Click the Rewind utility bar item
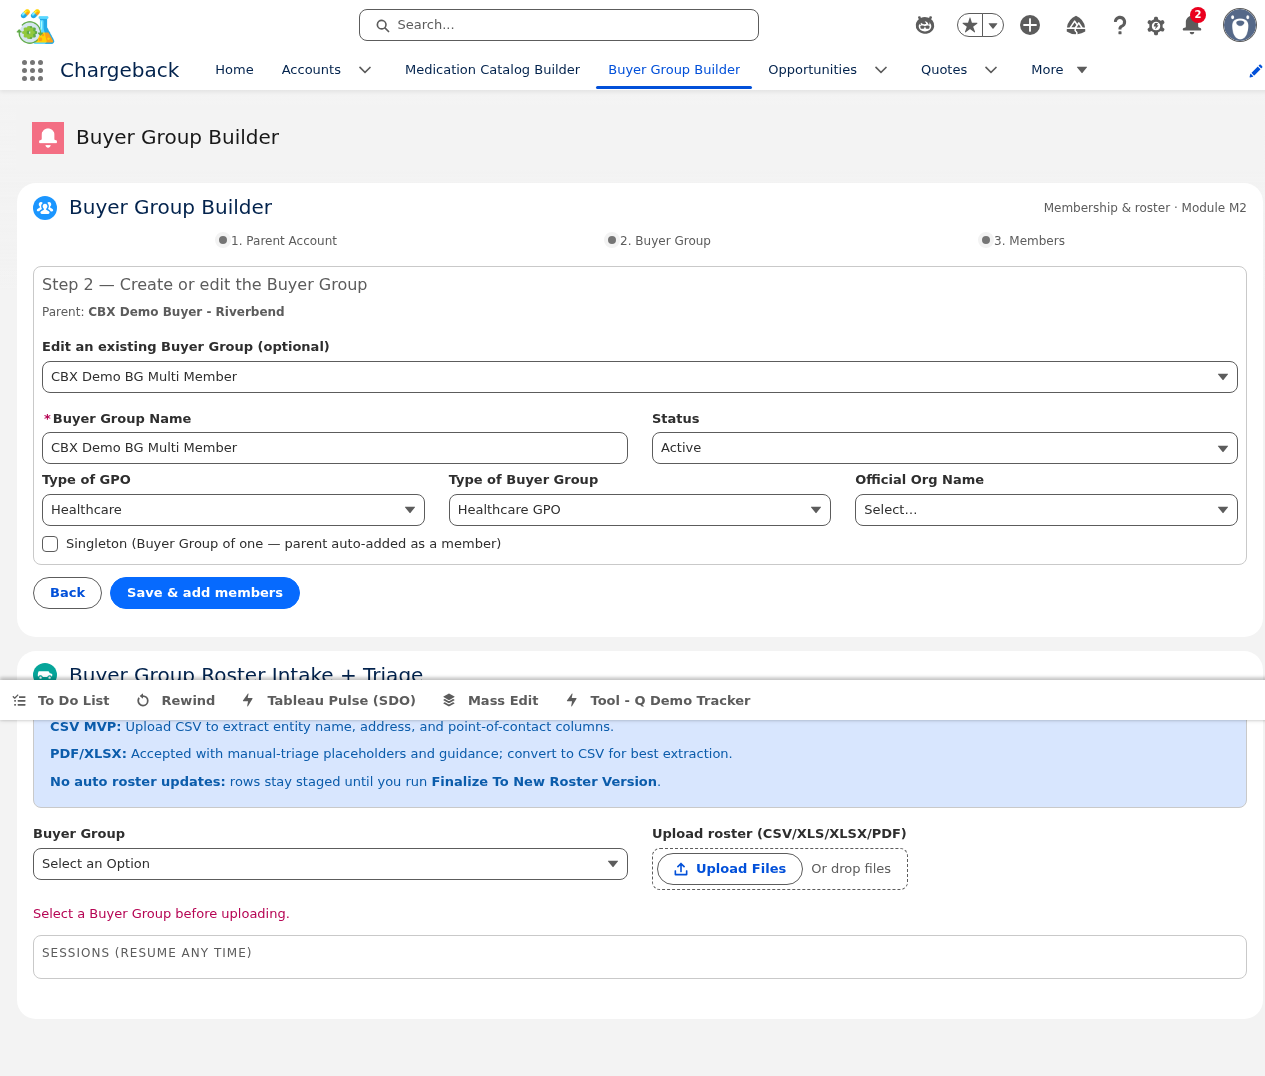The height and width of the screenshot is (1076, 1265). click(176, 700)
